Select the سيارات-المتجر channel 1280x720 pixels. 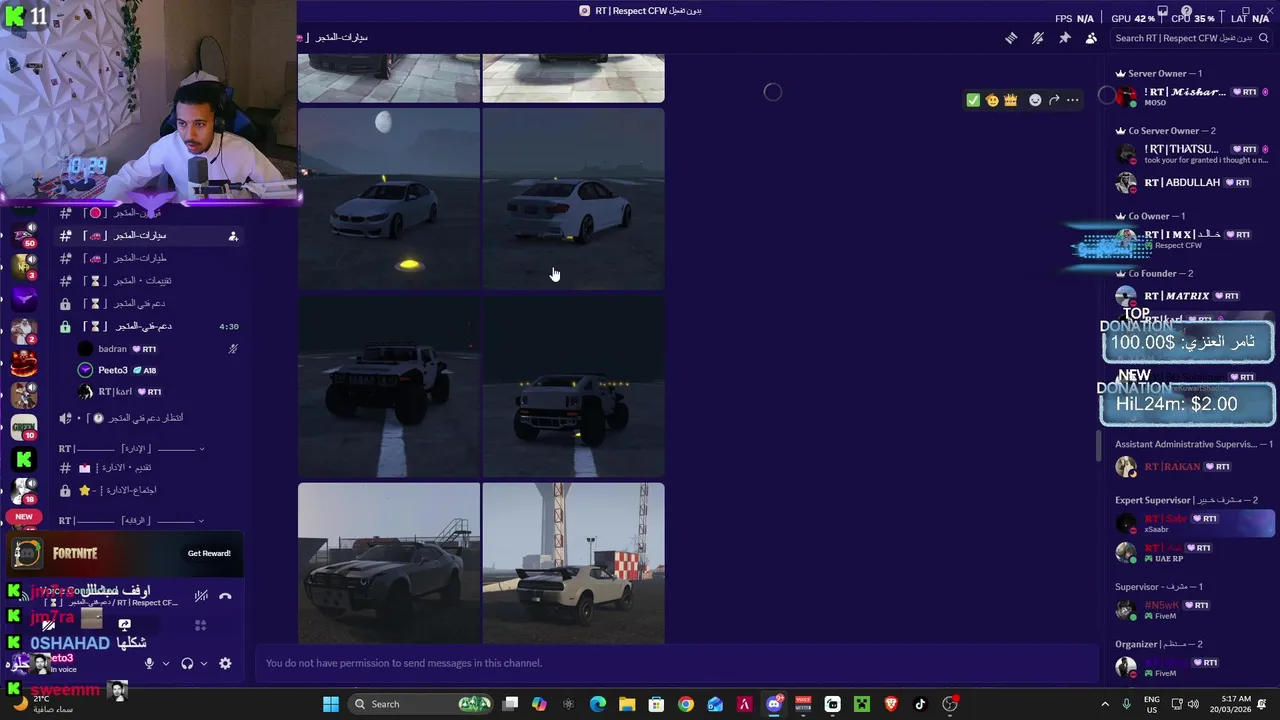coord(150,236)
